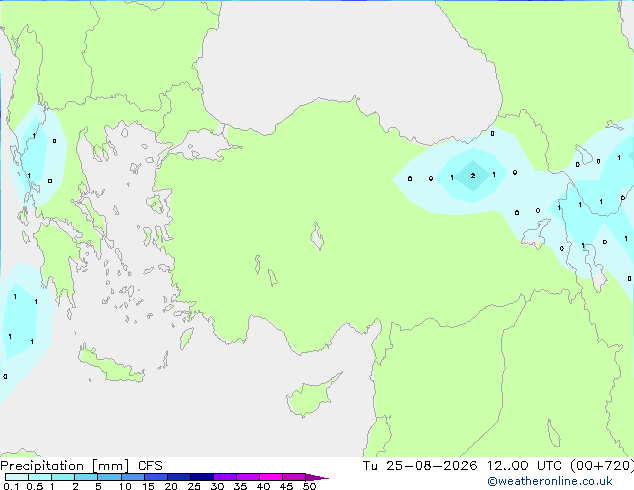634x490 pixels.
Task: Click the 15 mm legend swatch
Action: tap(156, 477)
